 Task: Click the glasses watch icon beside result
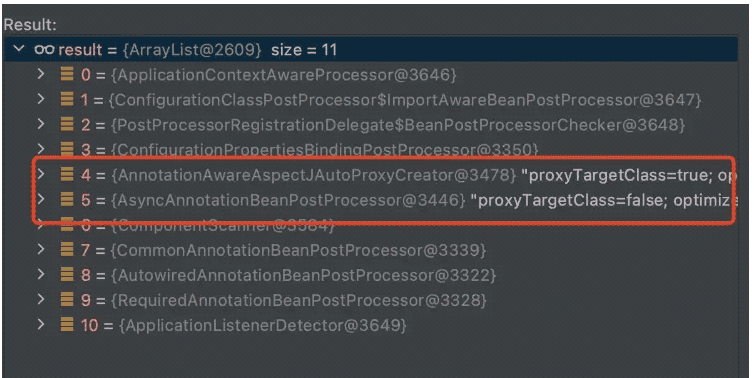pyautogui.click(x=44, y=49)
